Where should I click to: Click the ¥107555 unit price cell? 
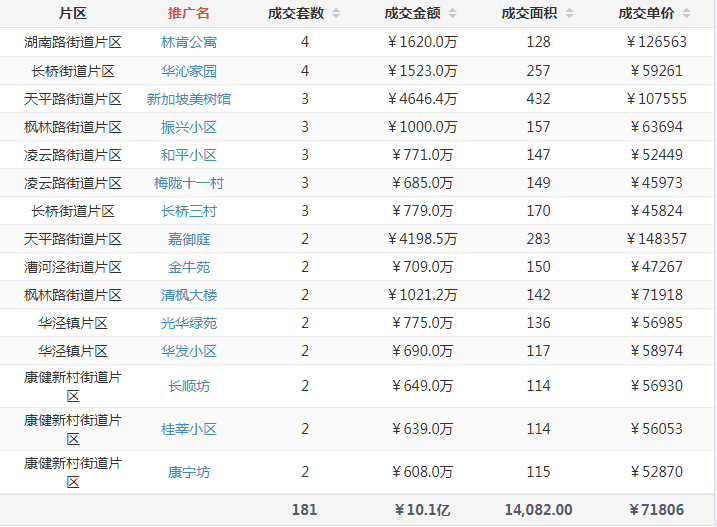(x=656, y=99)
